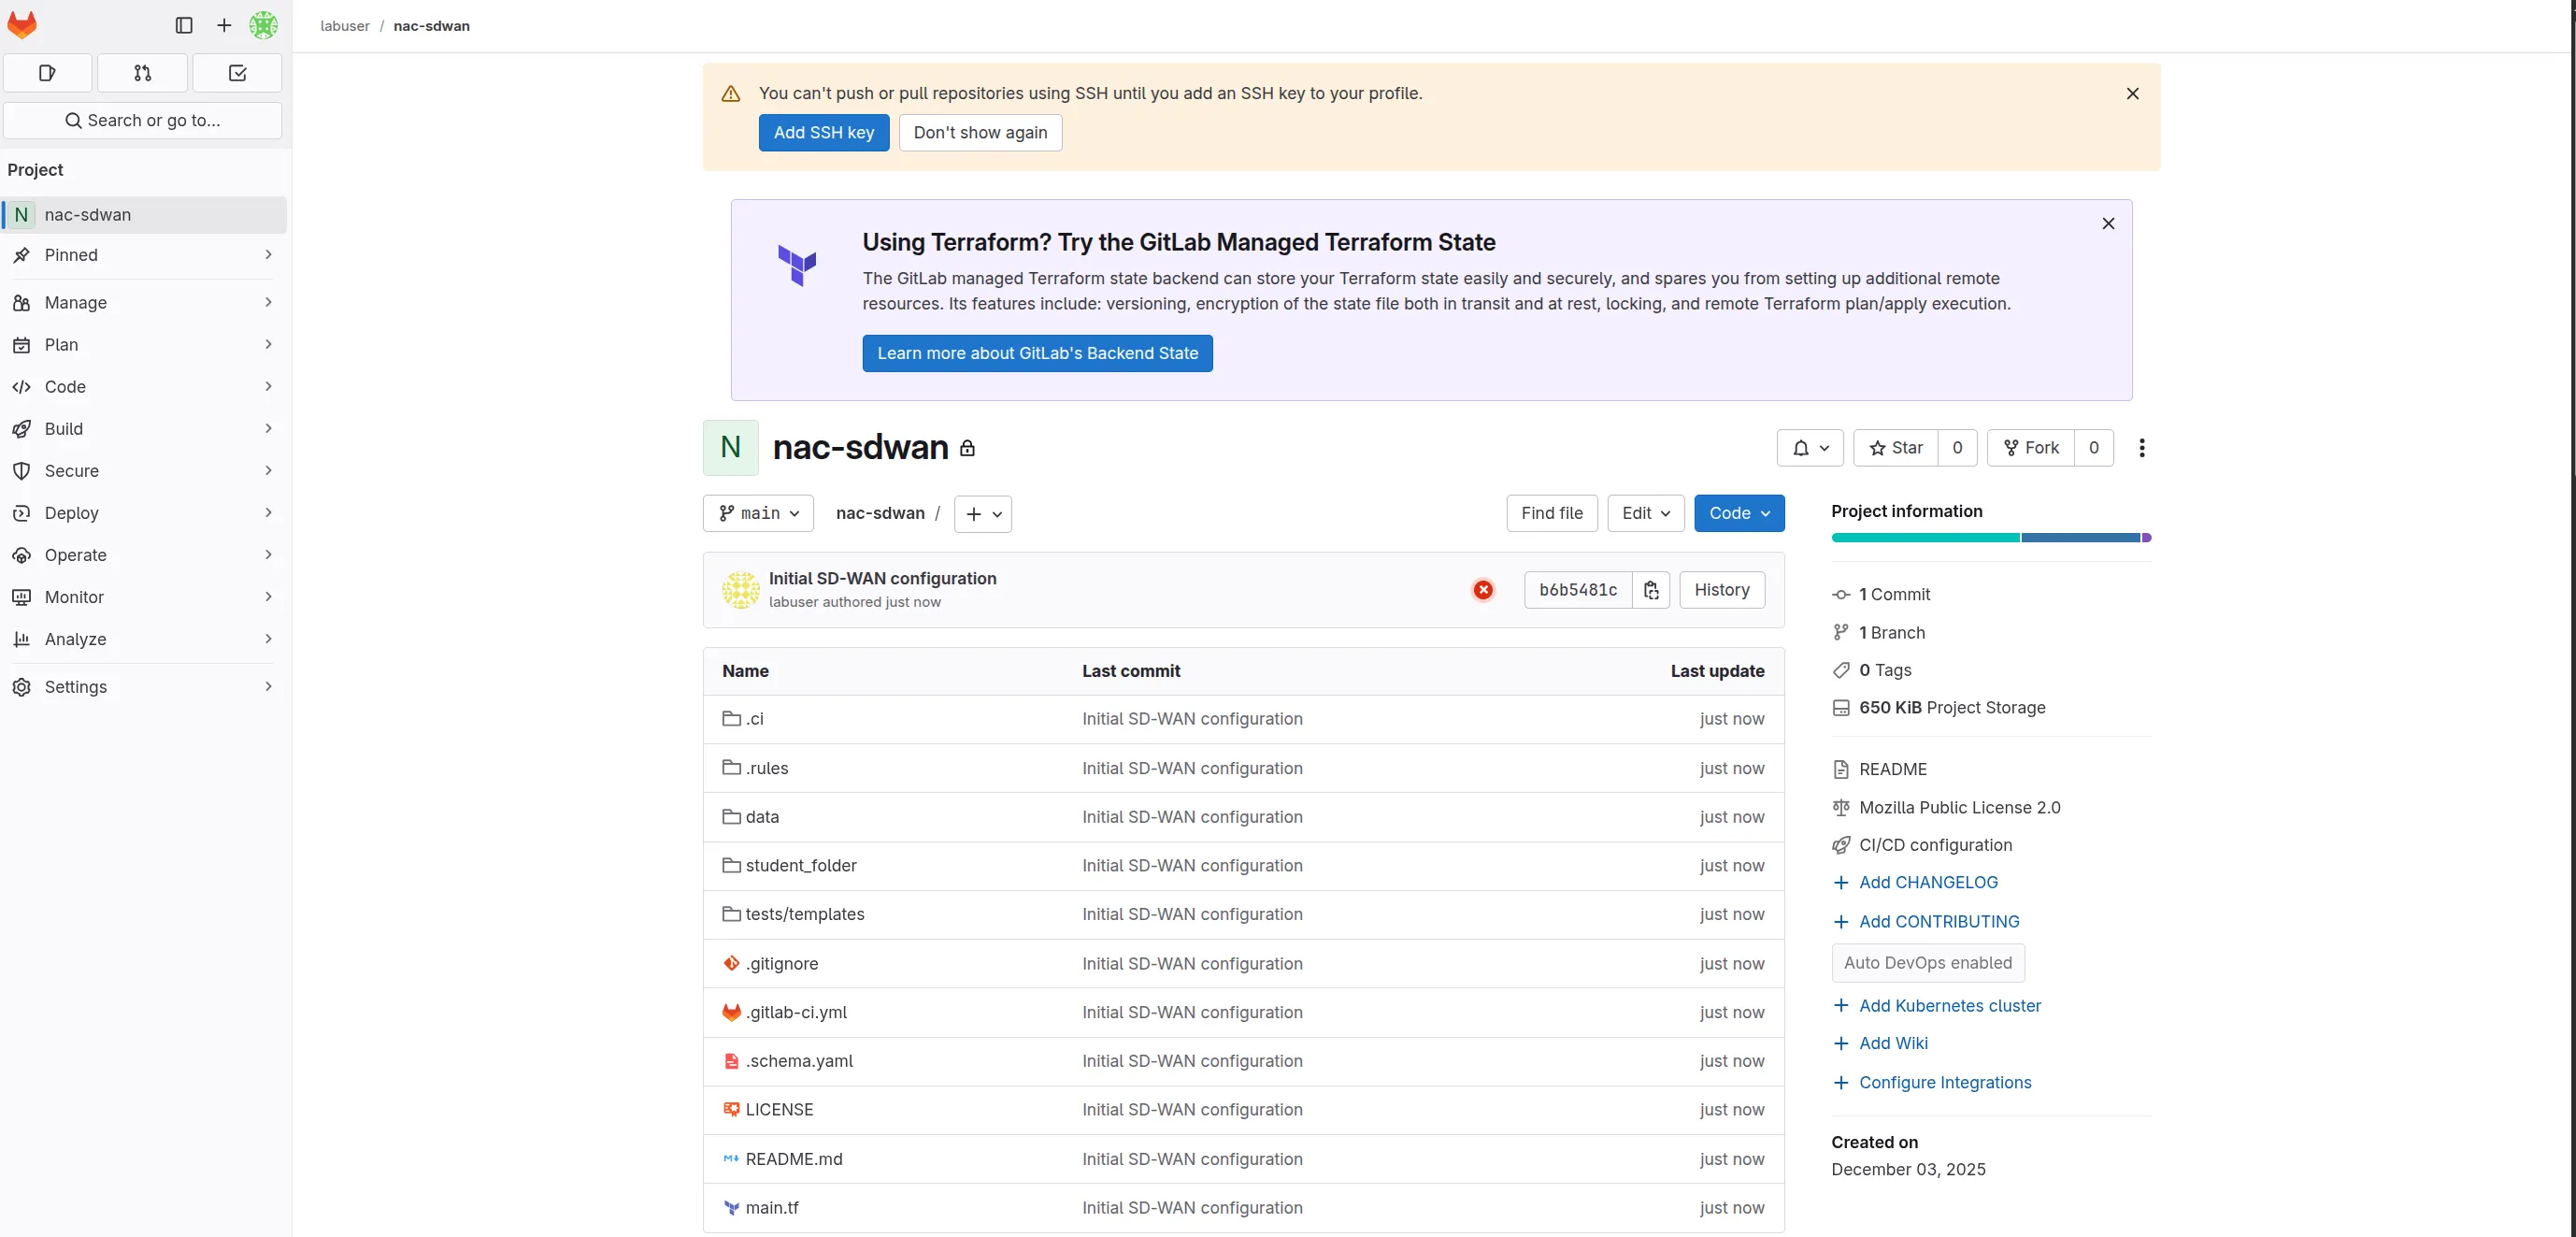Open the to-do list icon
This screenshot has width=2576, height=1237.
coord(236,72)
